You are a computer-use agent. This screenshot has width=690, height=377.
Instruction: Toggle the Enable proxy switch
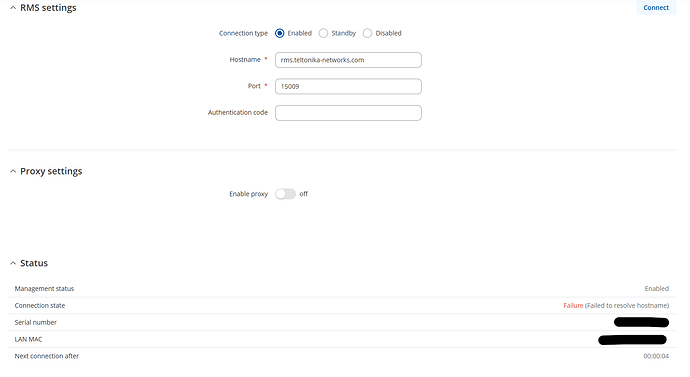pos(285,194)
